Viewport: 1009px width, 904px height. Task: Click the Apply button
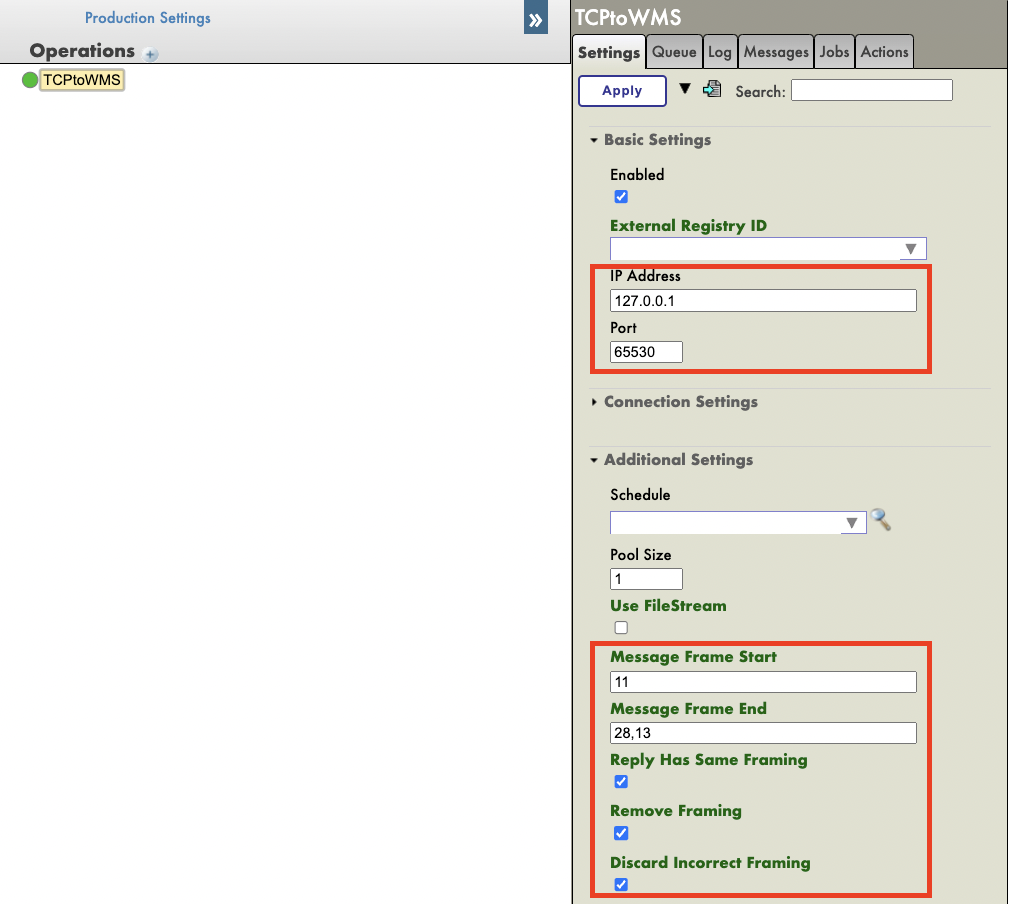[x=622, y=91]
